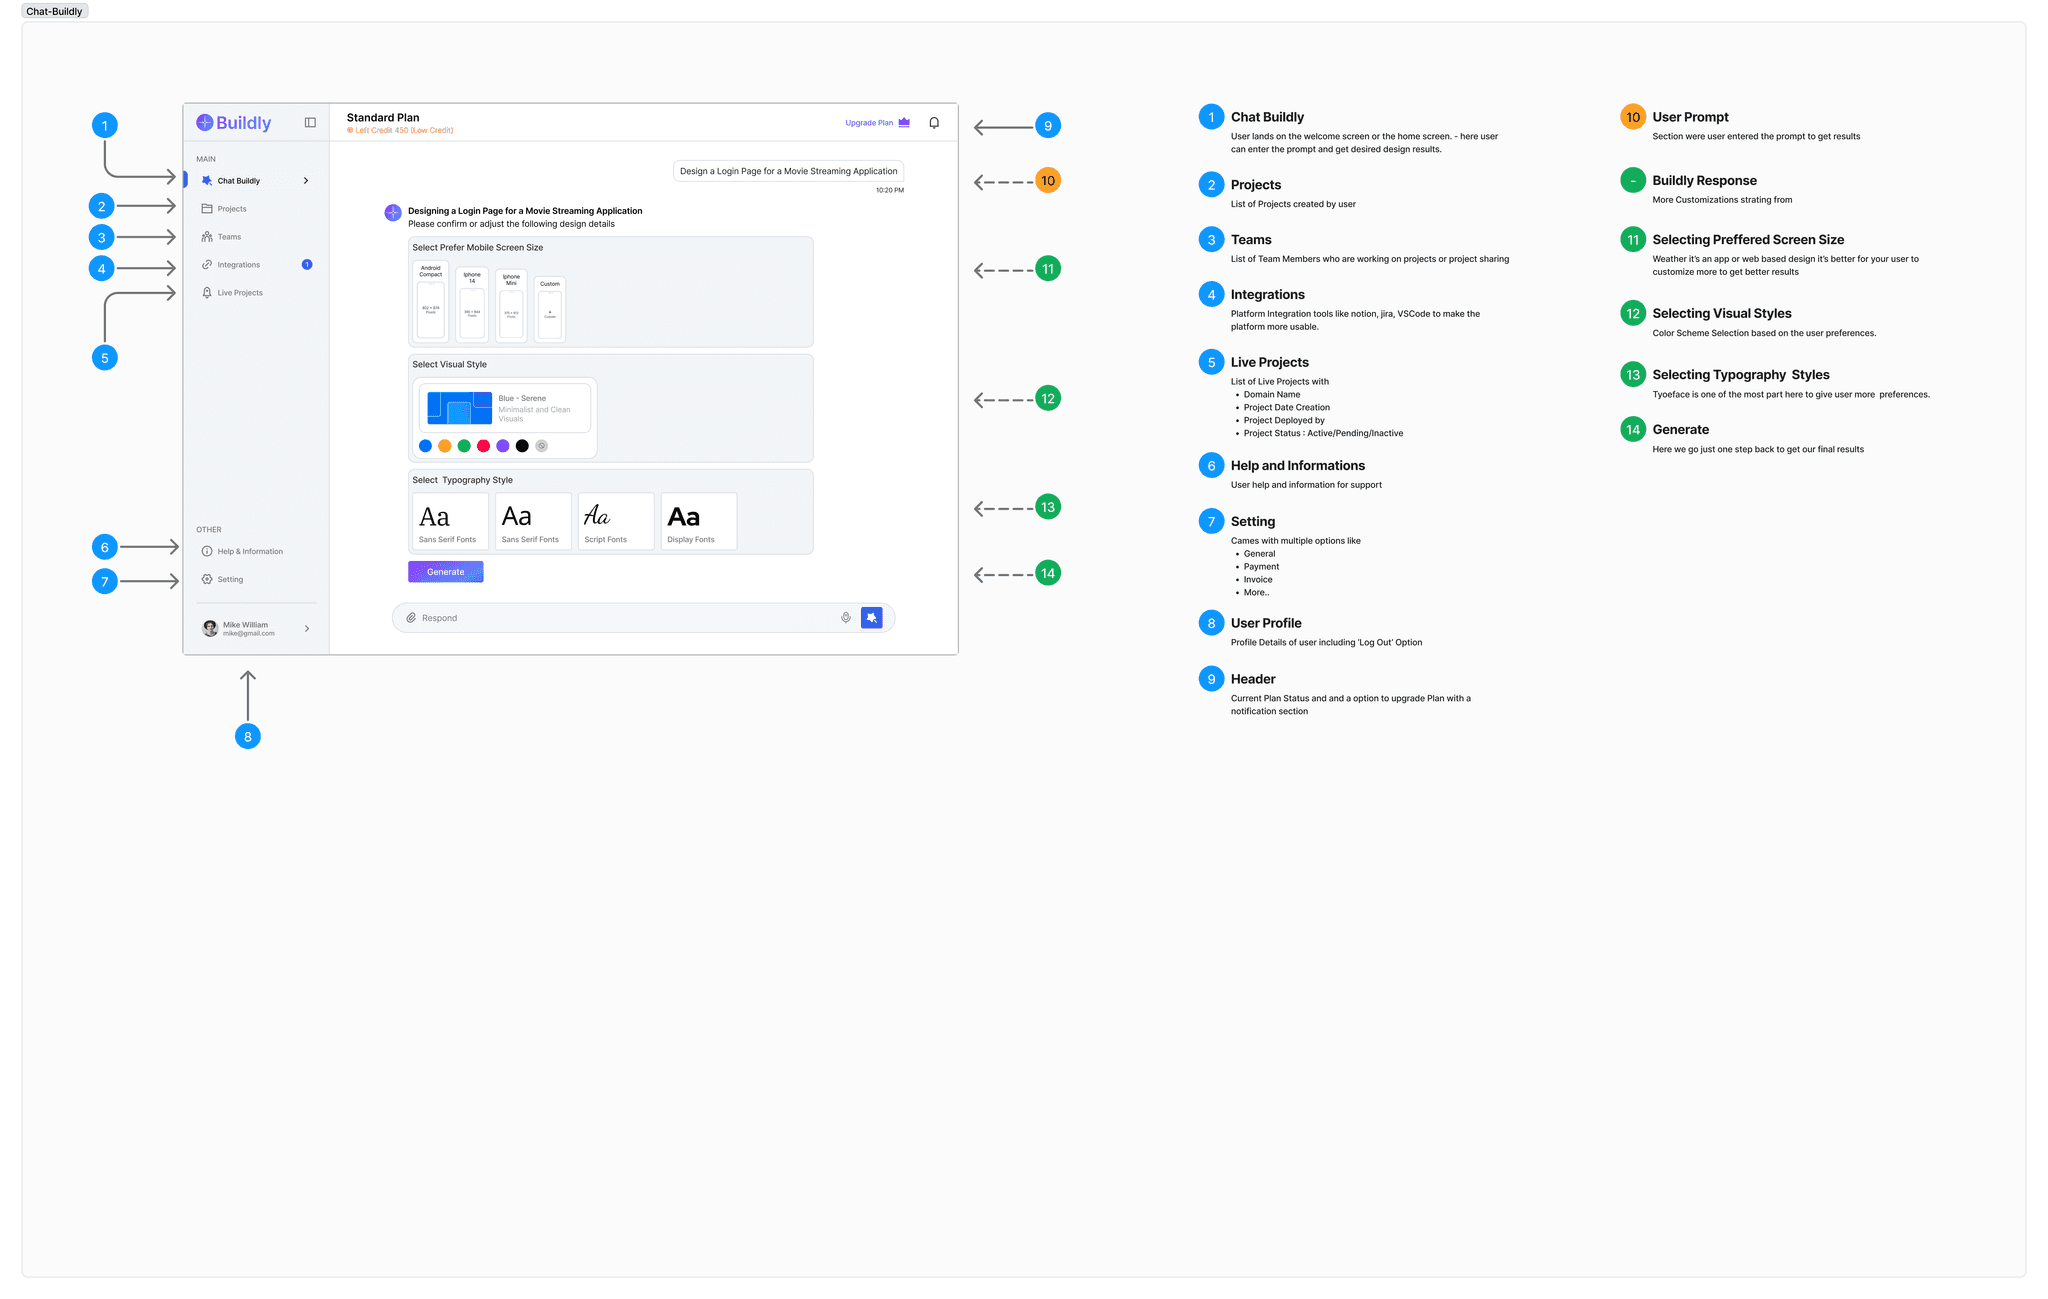Expand the Chat Buildly chevron
Viewport: 2048px width, 1299px height.
point(306,181)
